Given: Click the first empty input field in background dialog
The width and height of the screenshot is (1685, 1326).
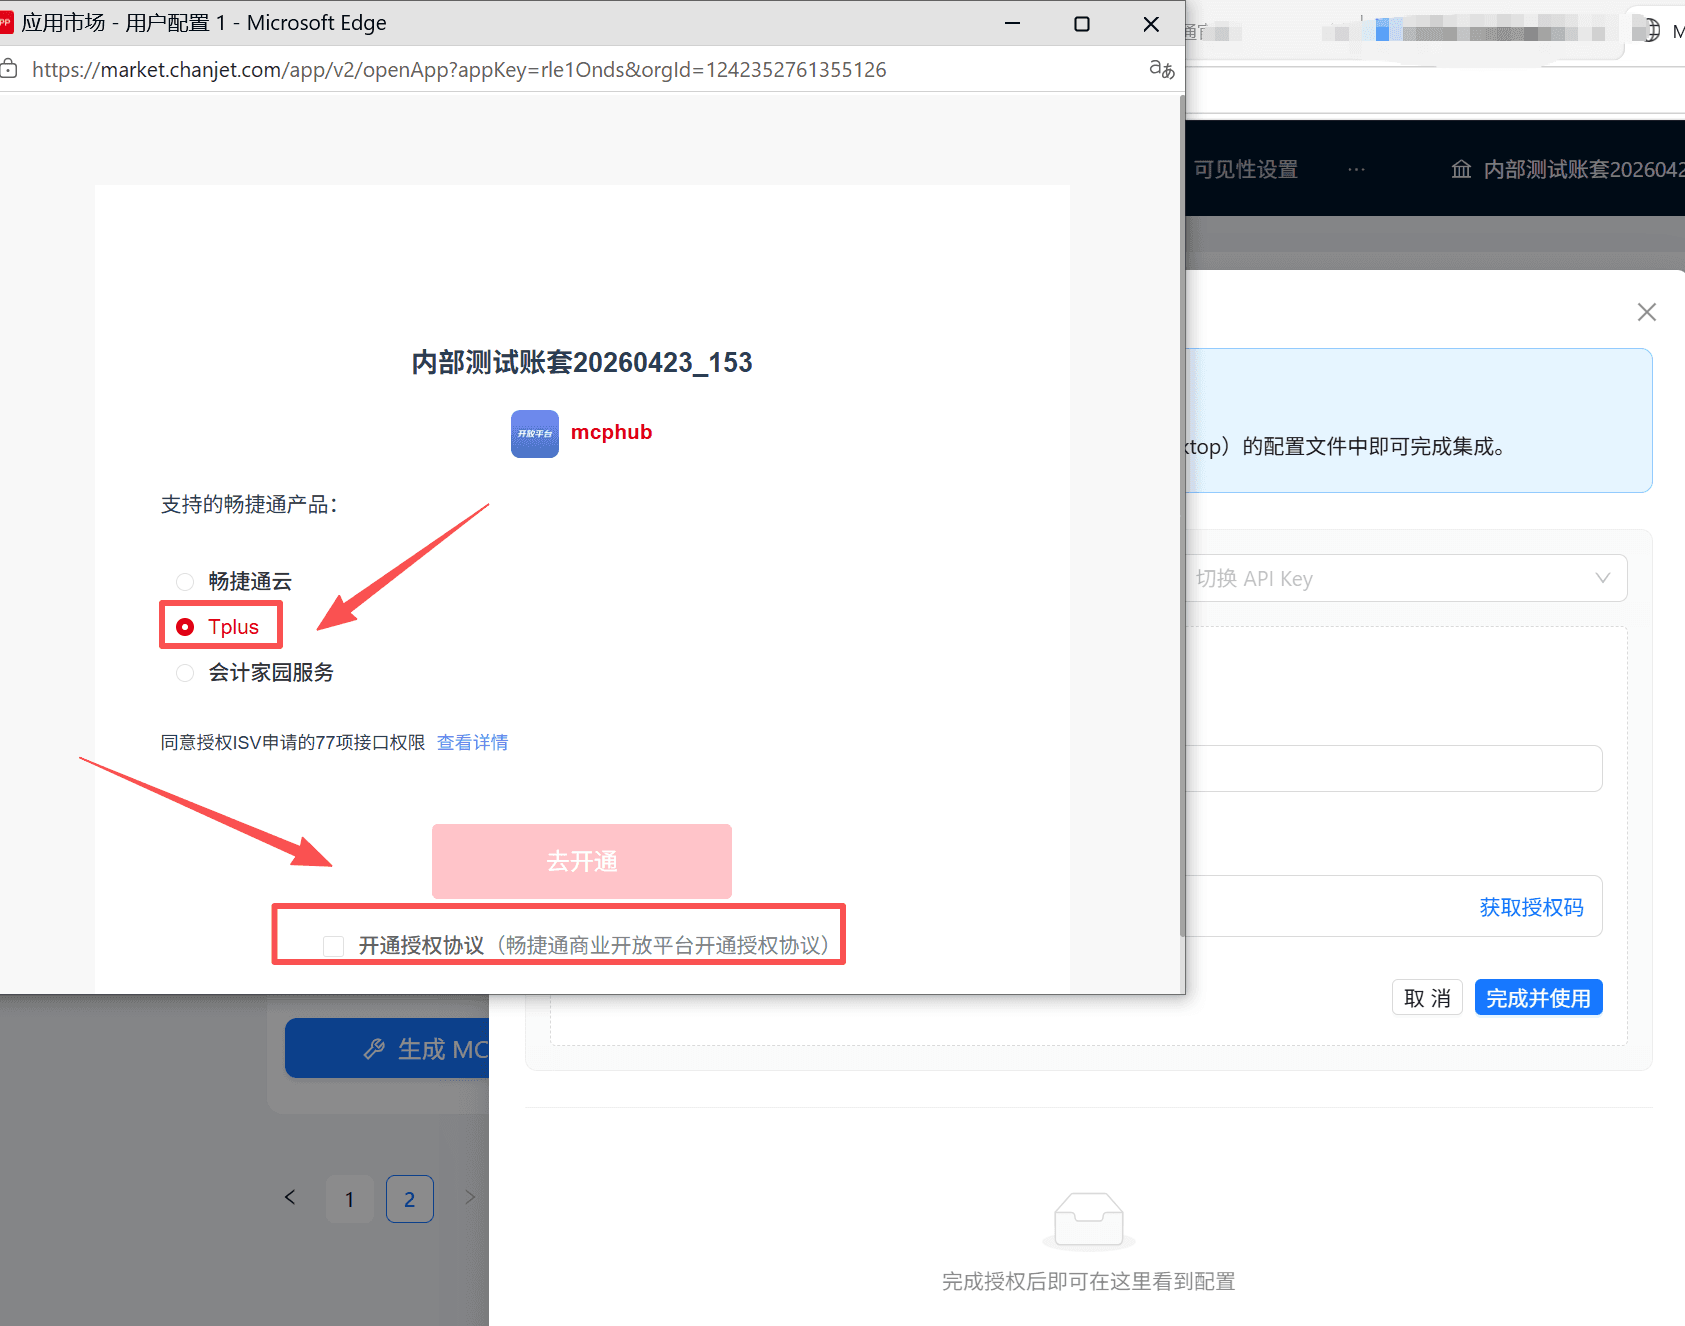Looking at the screenshot, I should coord(1394,768).
